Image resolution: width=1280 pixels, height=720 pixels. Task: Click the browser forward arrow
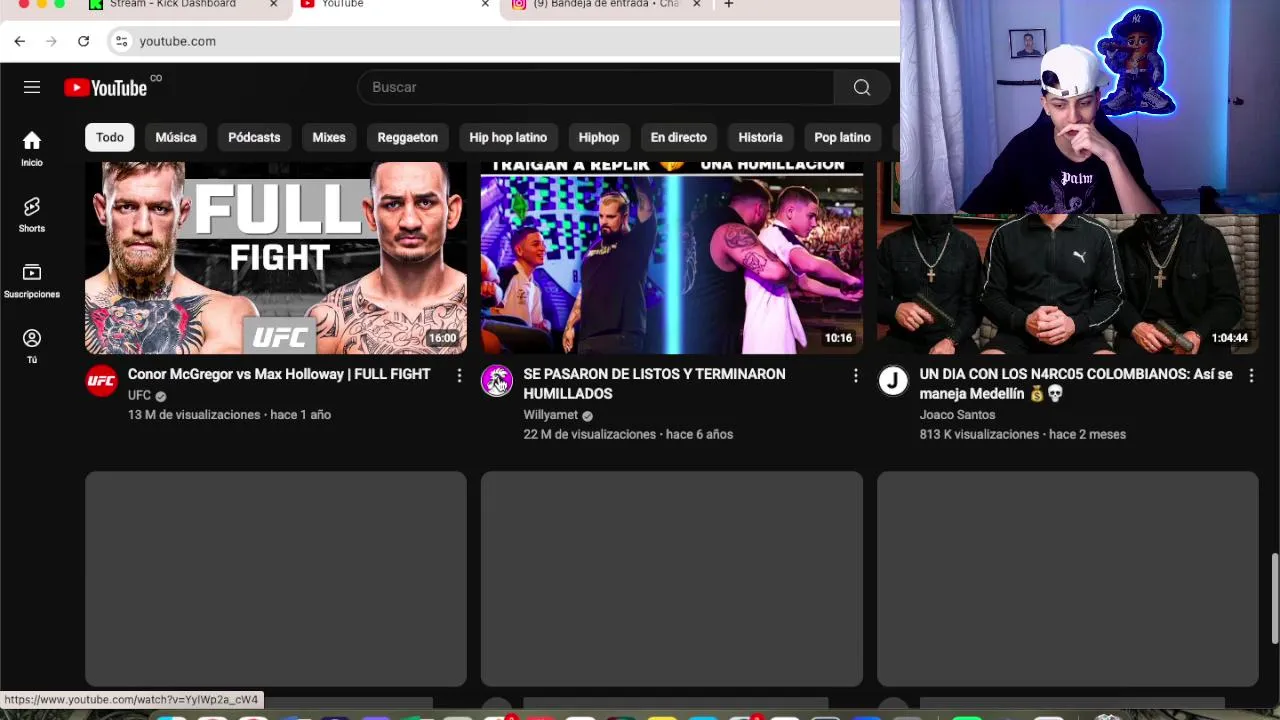52,41
